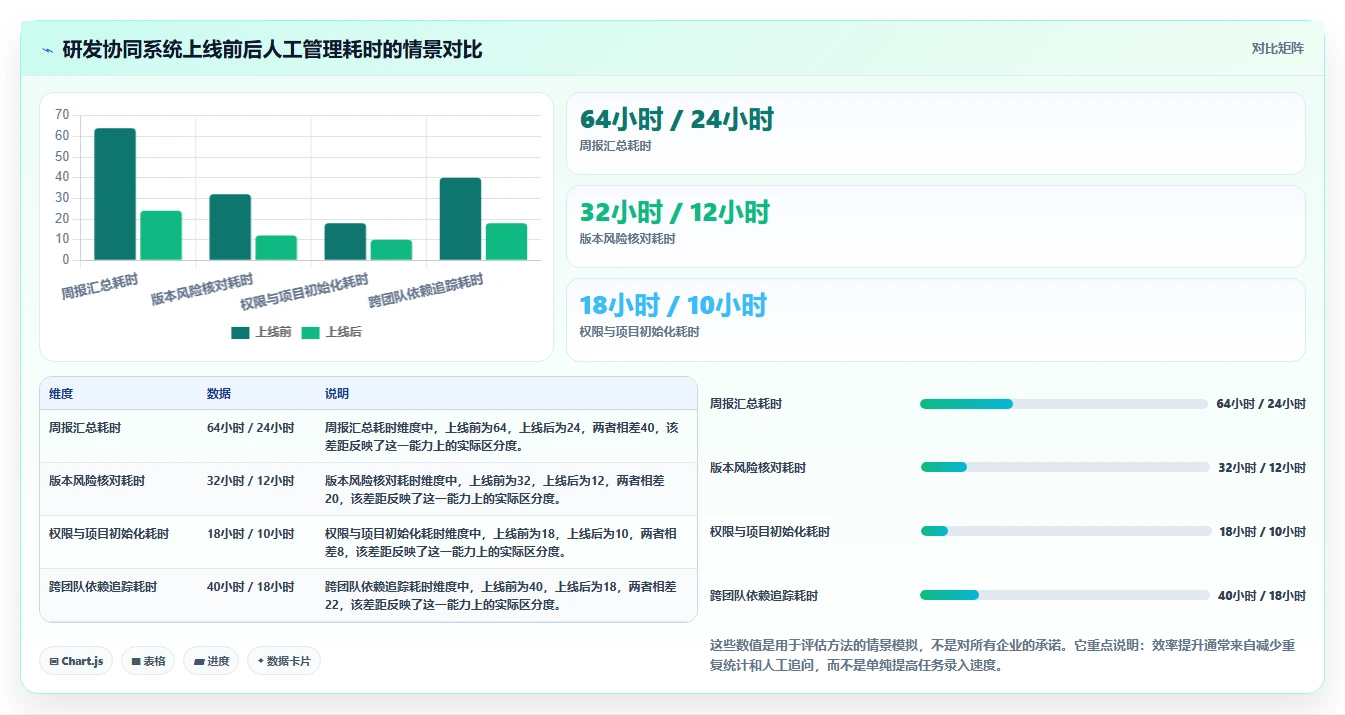Image resolution: width=1345 pixels, height=715 pixels.
Task: Select table cell 版本风险核对耗时
Action: (97, 480)
